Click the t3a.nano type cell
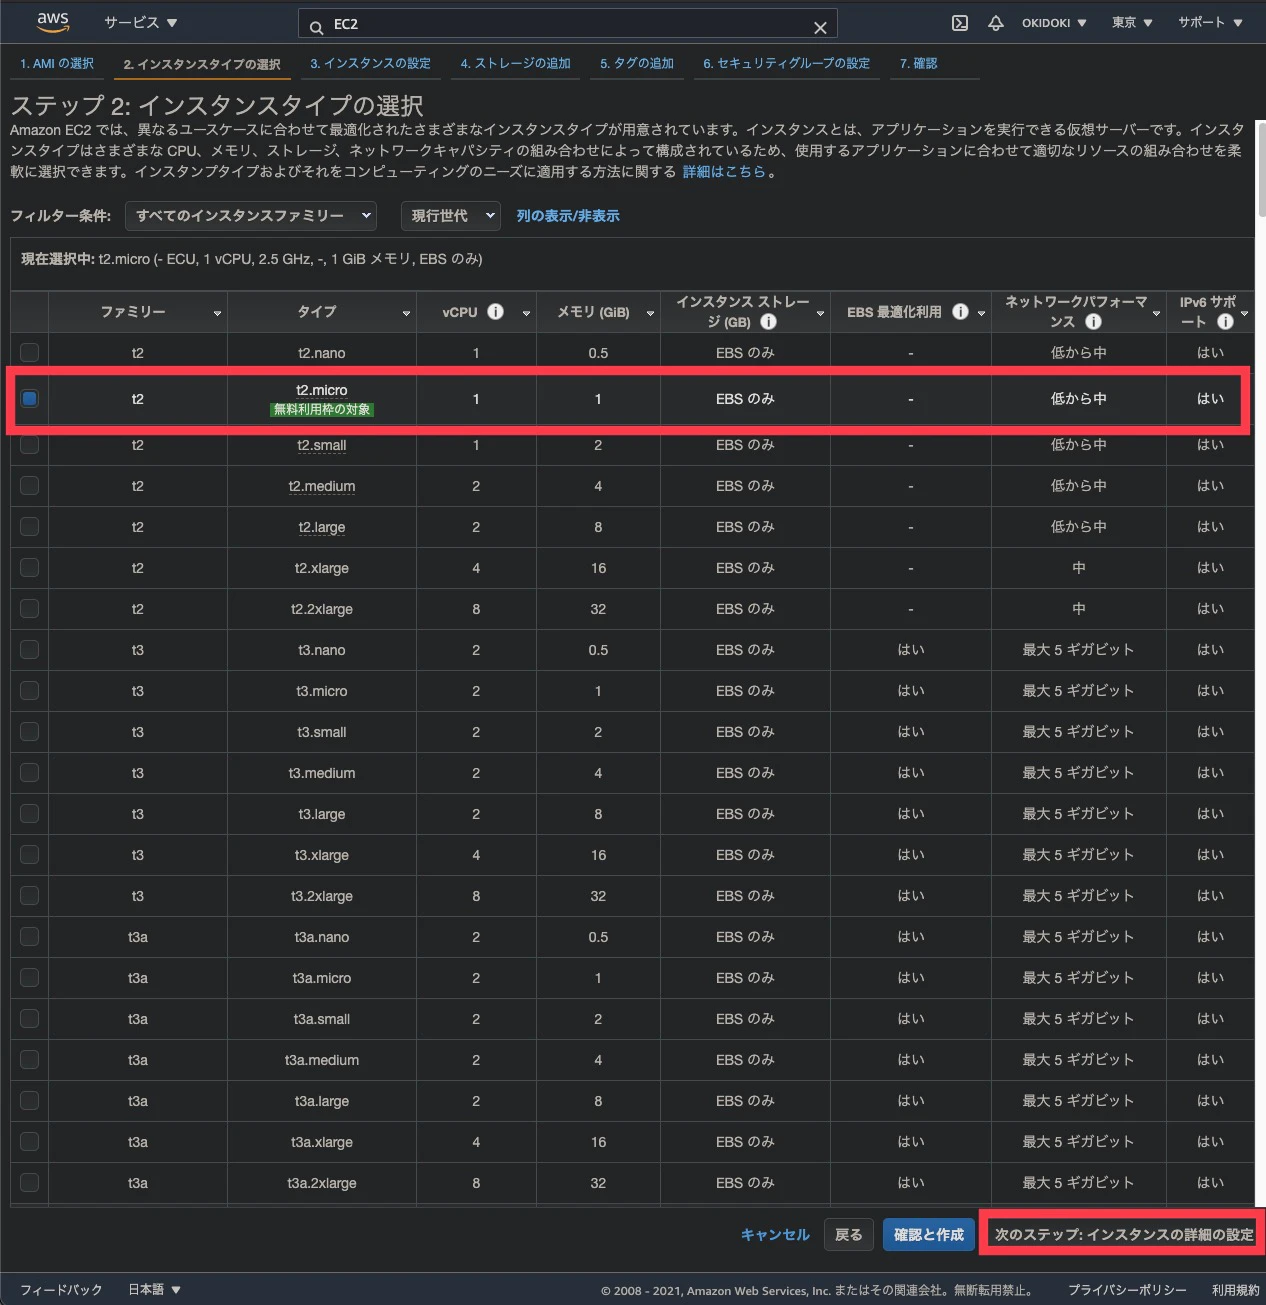Screen dimensions: 1266x1305 pos(322,937)
